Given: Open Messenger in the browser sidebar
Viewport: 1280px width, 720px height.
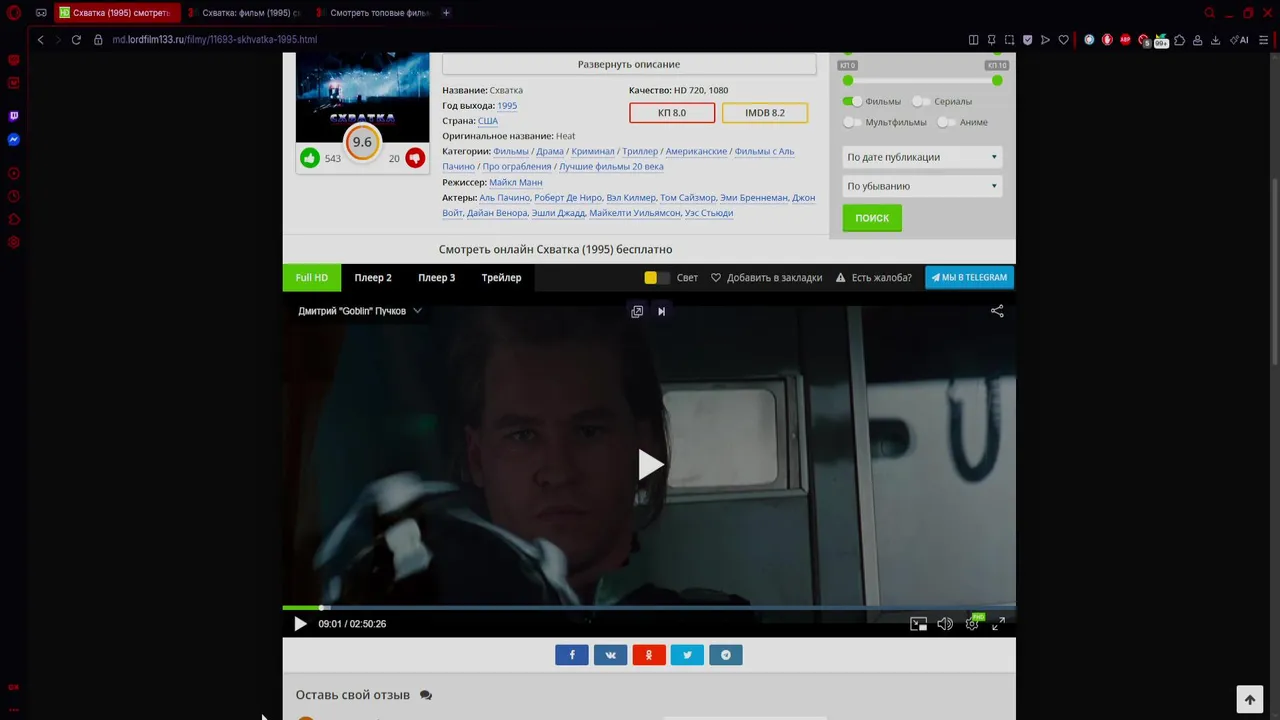Looking at the screenshot, I should [x=14, y=139].
